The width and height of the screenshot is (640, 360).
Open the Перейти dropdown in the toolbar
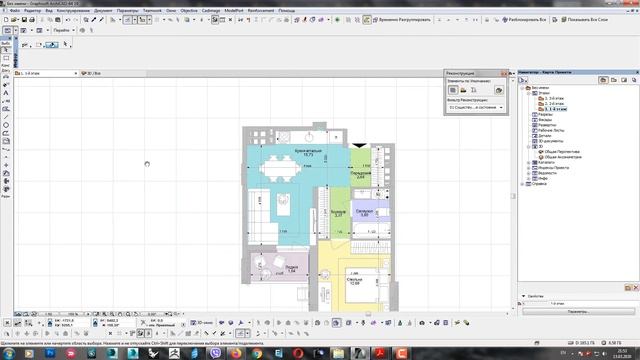pyautogui.click(x=64, y=30)
